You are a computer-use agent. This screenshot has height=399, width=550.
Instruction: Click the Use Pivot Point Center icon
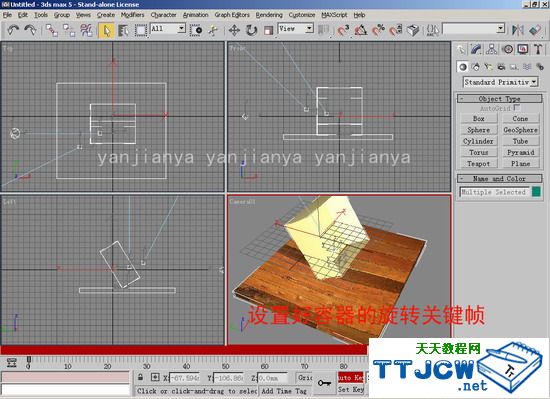[x=323, y=30]
